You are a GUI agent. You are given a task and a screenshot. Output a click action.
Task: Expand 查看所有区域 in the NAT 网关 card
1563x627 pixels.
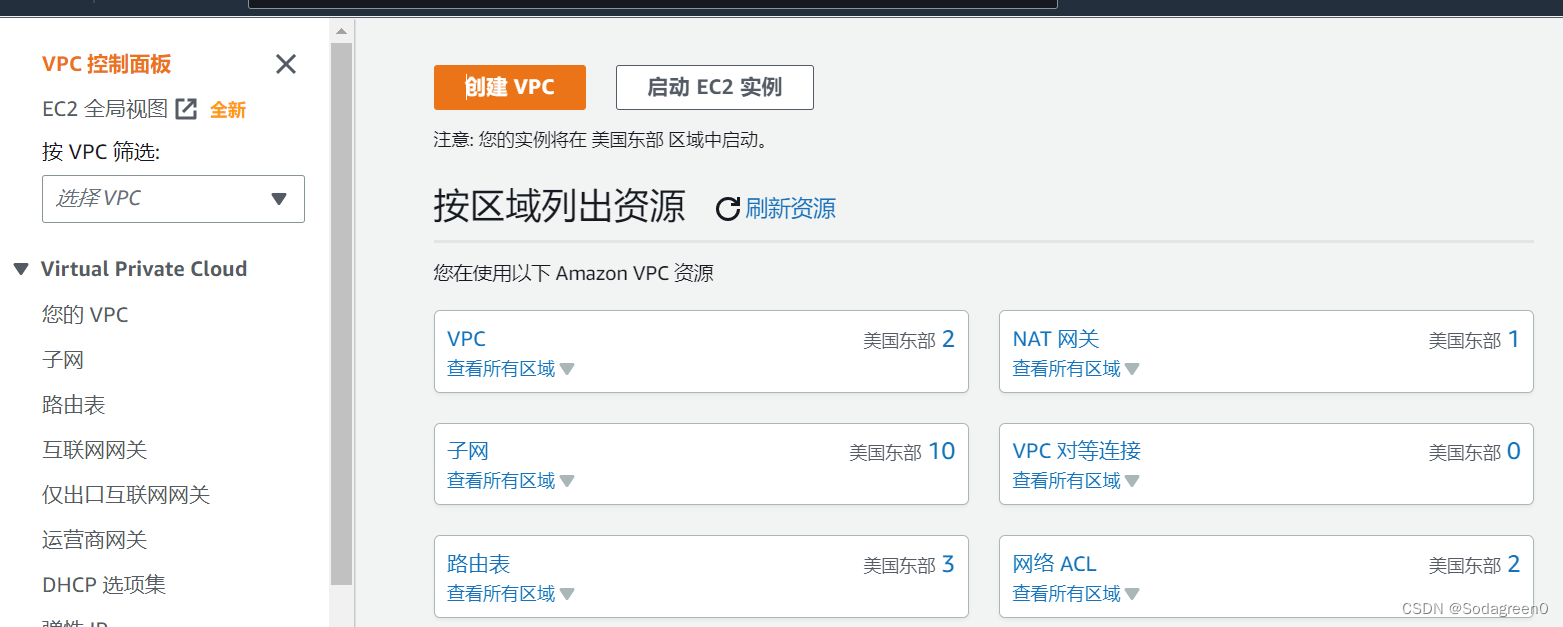1077,369
